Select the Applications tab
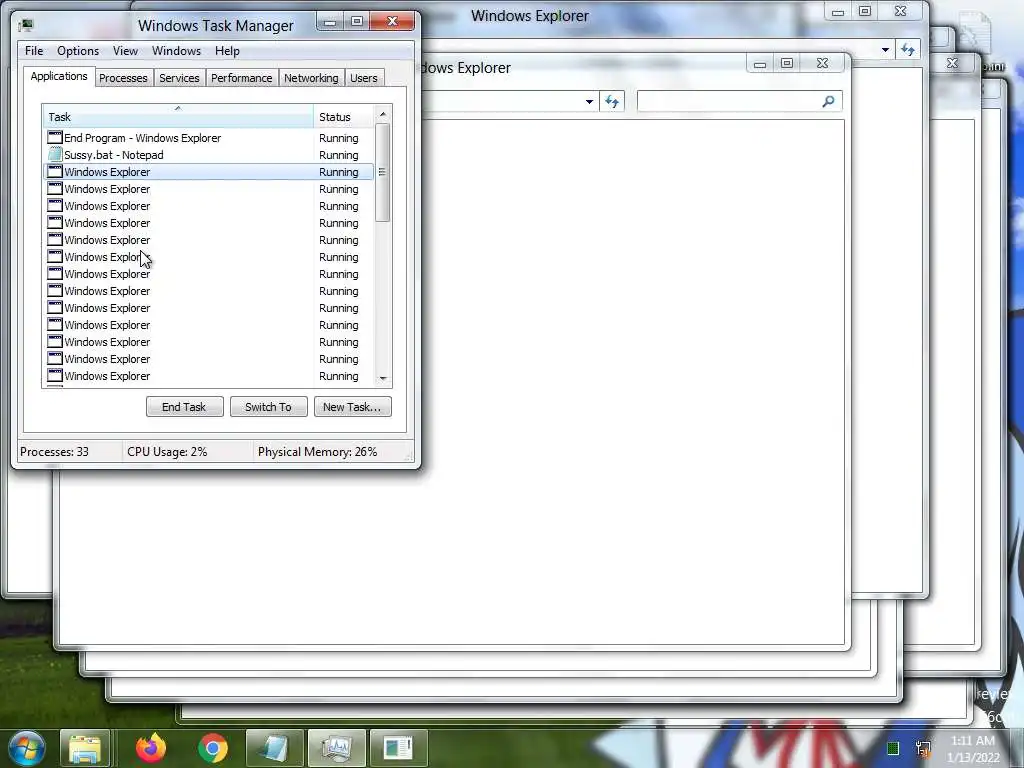 click(59, 76)
